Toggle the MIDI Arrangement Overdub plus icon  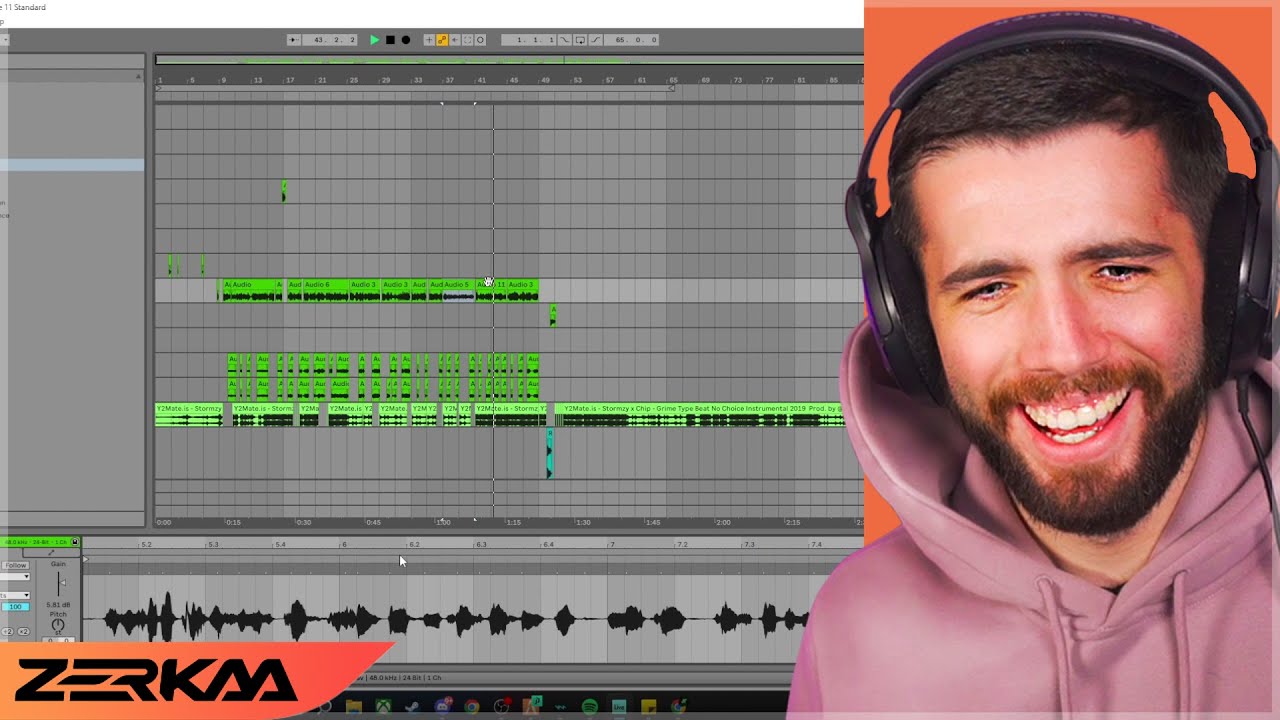click(x=429, y=40)
